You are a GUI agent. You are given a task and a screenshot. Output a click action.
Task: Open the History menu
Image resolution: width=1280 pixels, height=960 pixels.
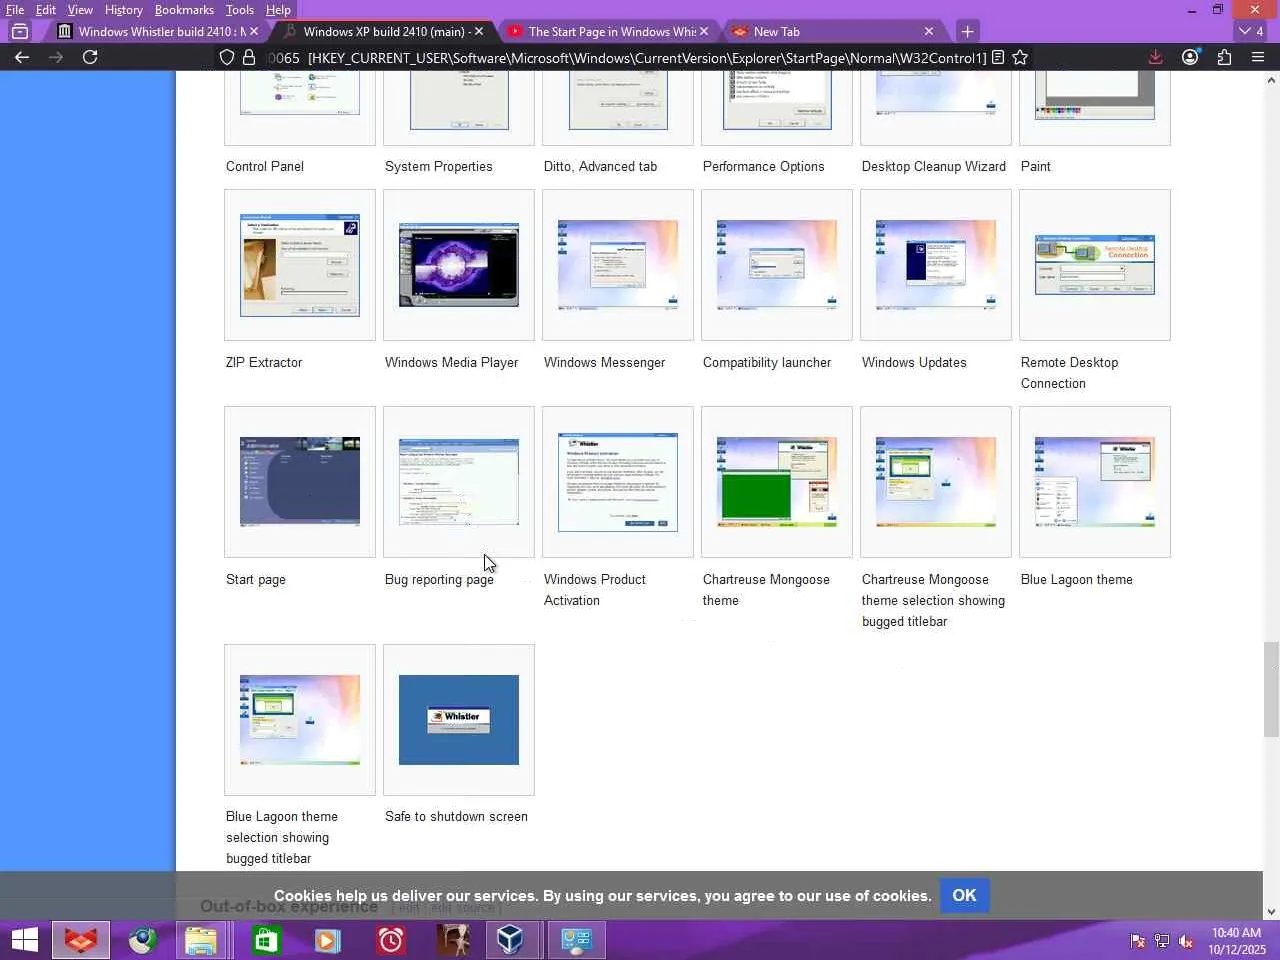coord(123,10)
